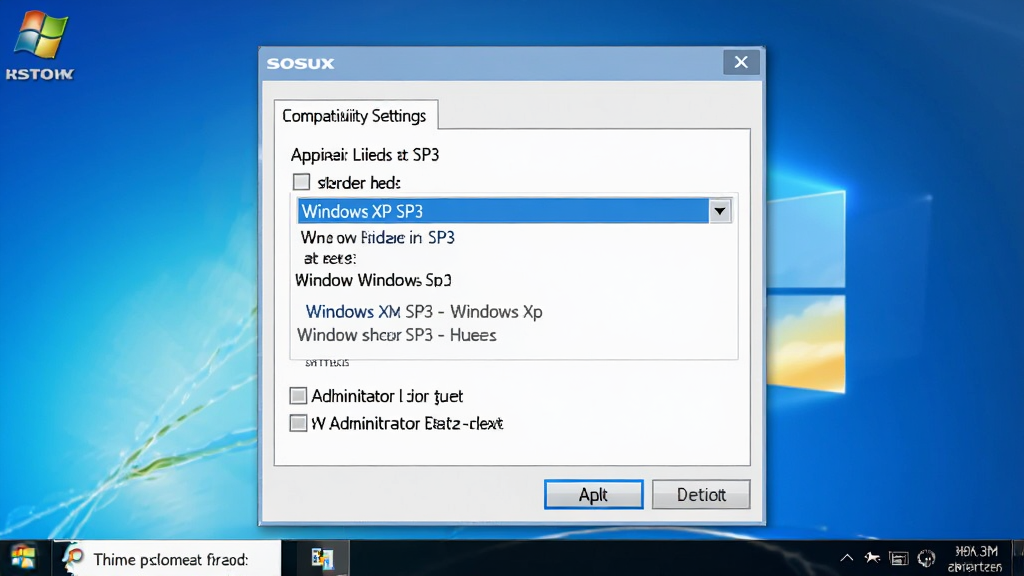Click the Aplt button
This screenshot has width=1024, height=576.
pyautogui.click(x=594, y=494)
